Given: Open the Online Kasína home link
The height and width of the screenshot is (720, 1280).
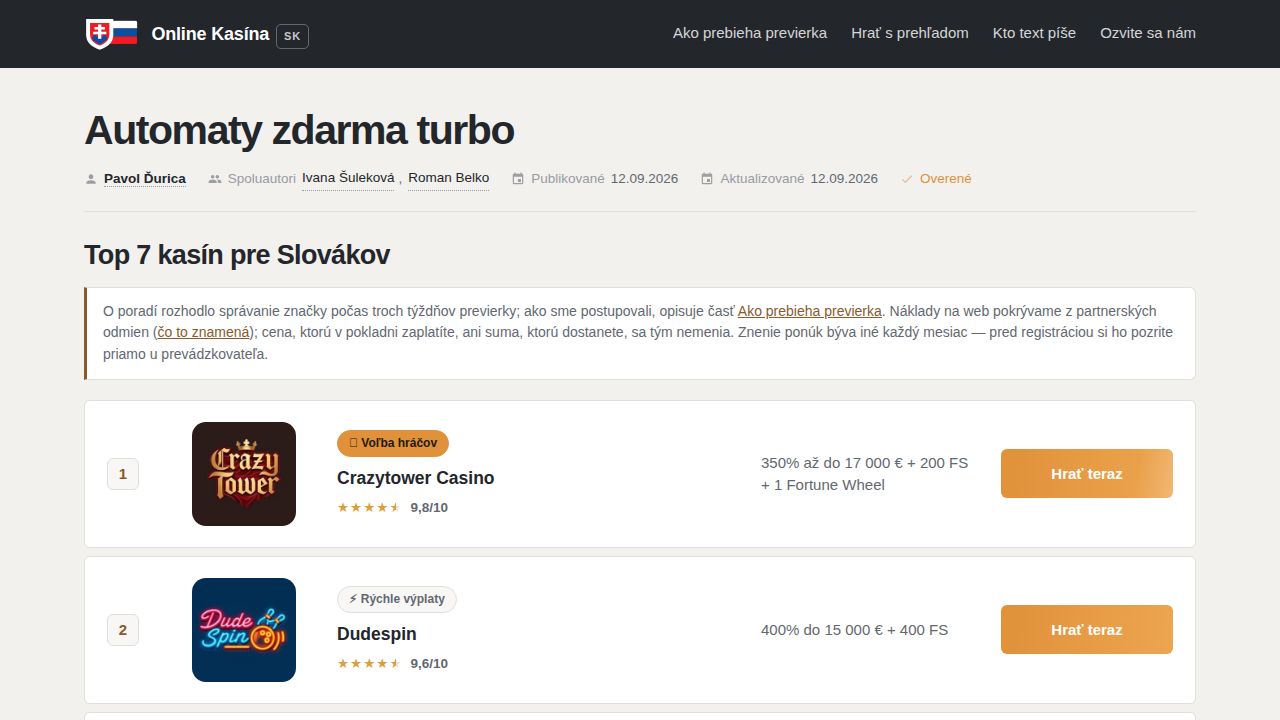Looking at the screenshot, I should [x=210, y=34].
